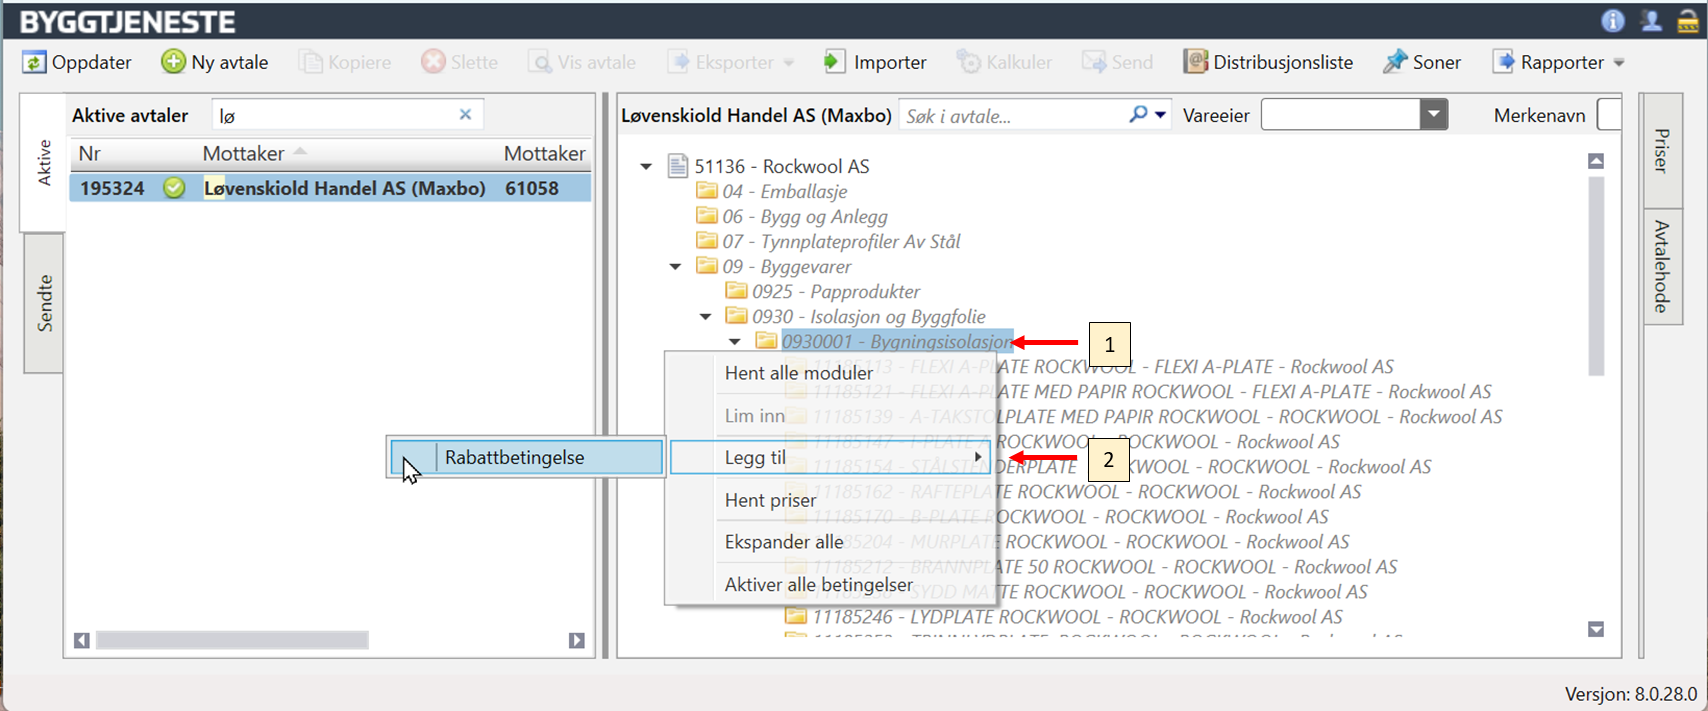Open the info icon in title bar
This screenshot has height=711, width=1708.
(x=1612, y=21)
